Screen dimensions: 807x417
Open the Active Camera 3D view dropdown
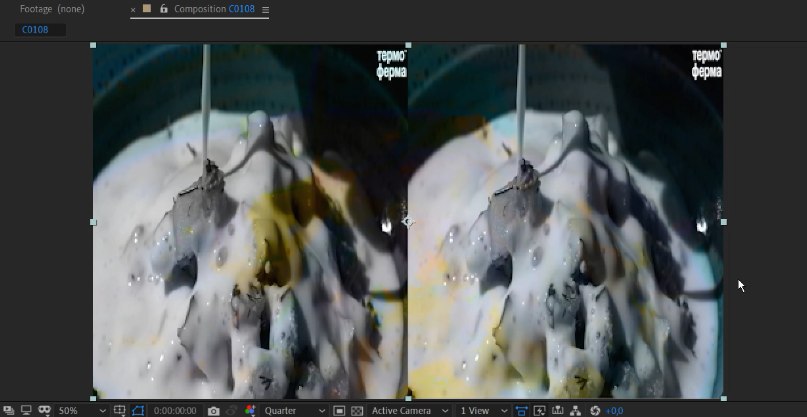tap(410, 410)
